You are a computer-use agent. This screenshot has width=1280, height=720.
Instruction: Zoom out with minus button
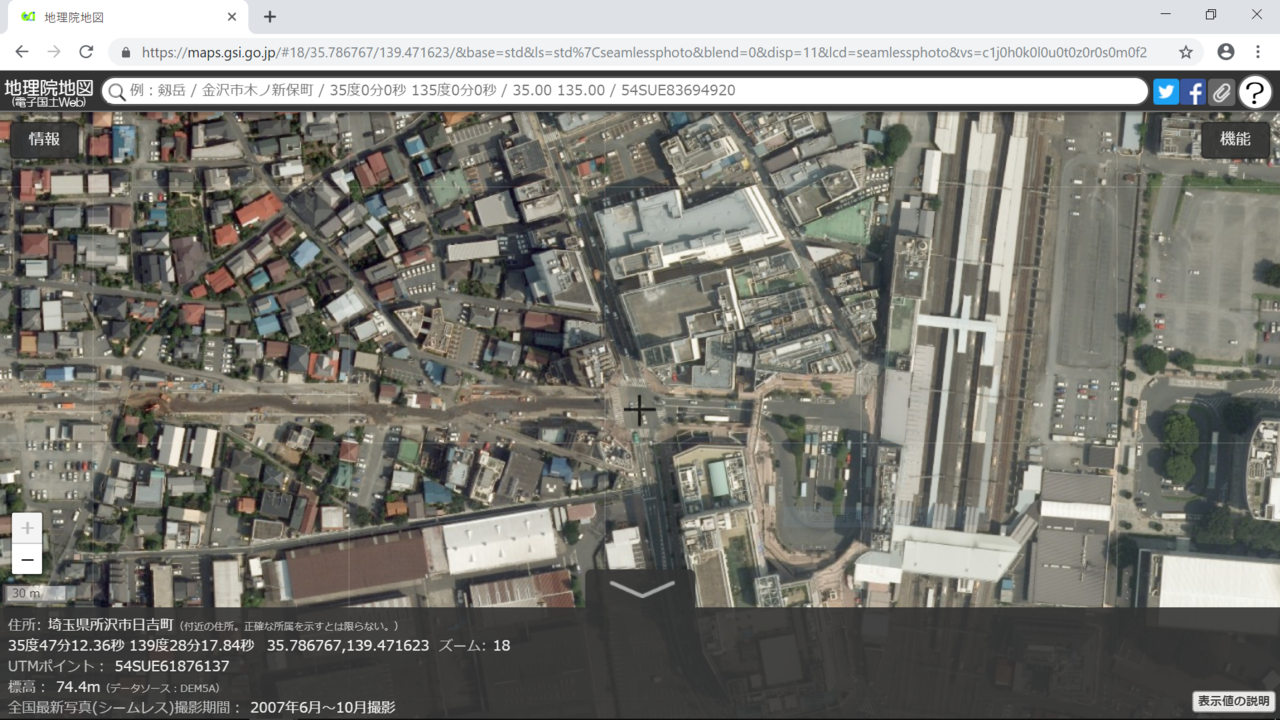point(27,559)
